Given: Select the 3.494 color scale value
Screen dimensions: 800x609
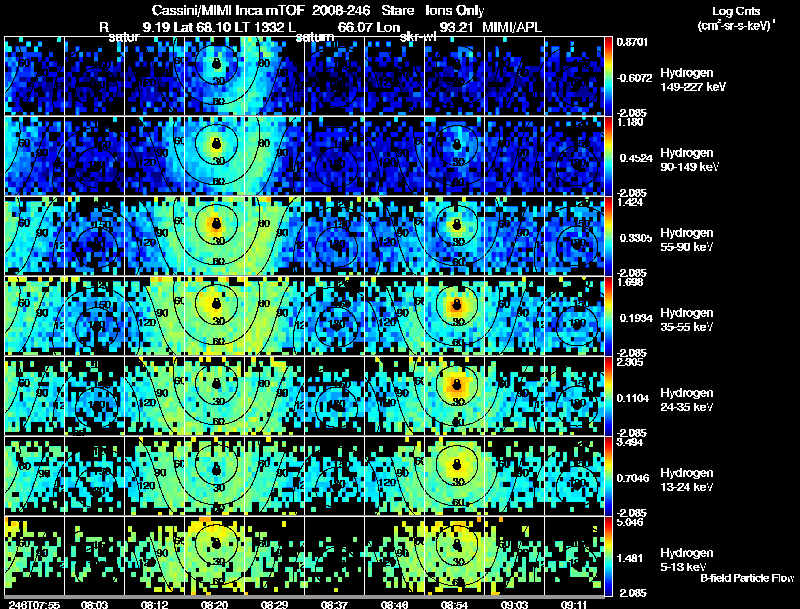Looking at the screenshot, I should (x=631, y=443).
